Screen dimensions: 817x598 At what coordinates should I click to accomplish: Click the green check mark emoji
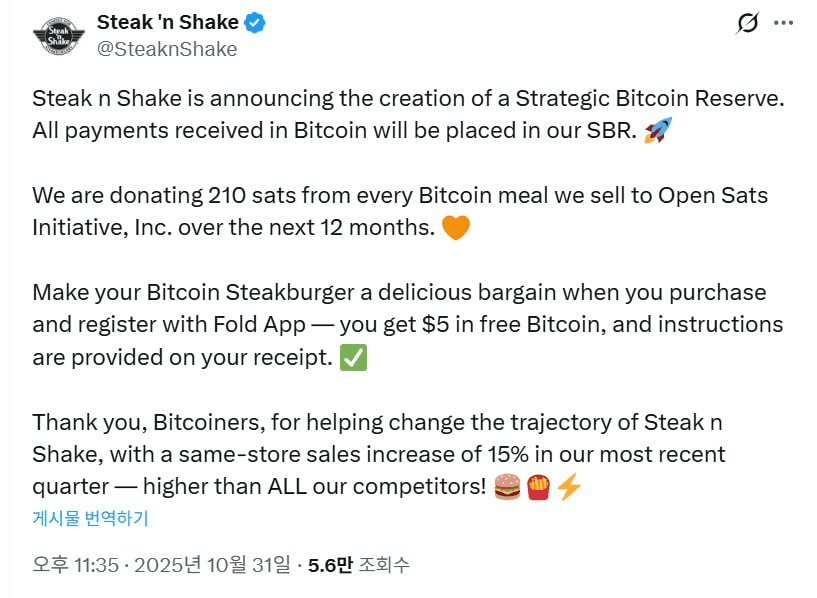click(x=353, y=358)
